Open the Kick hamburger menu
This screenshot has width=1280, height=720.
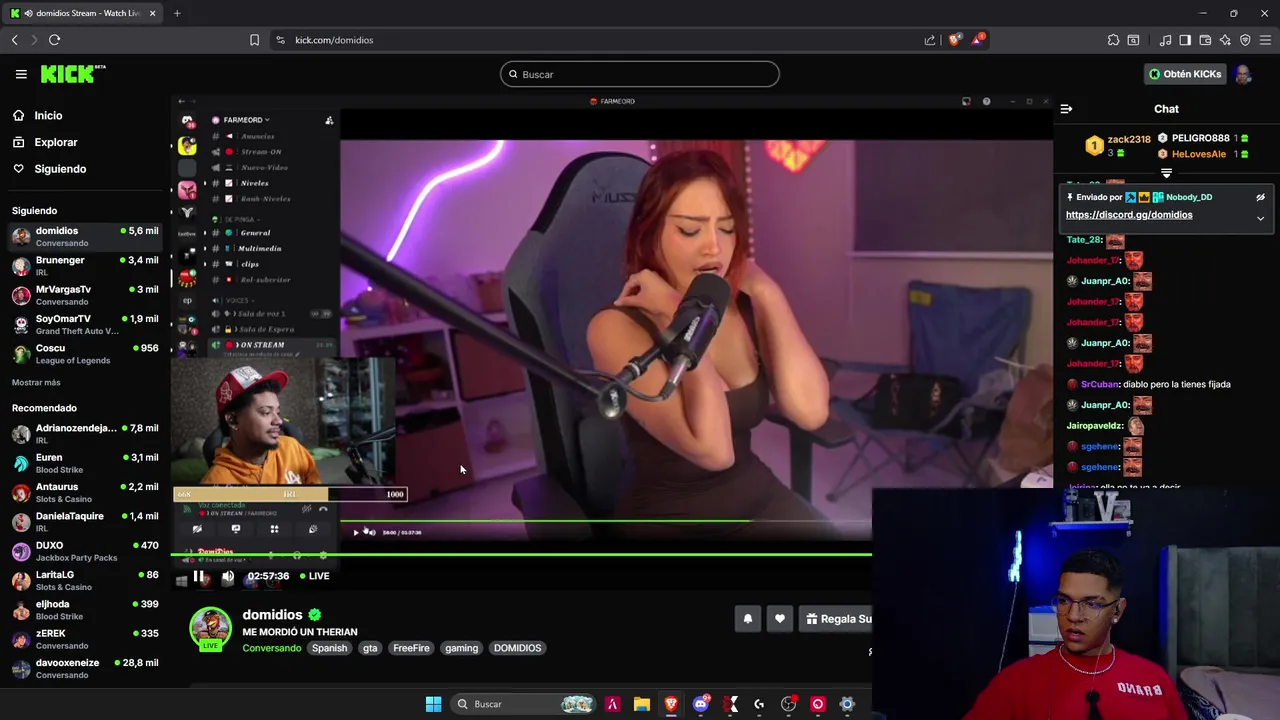[21, 74]
